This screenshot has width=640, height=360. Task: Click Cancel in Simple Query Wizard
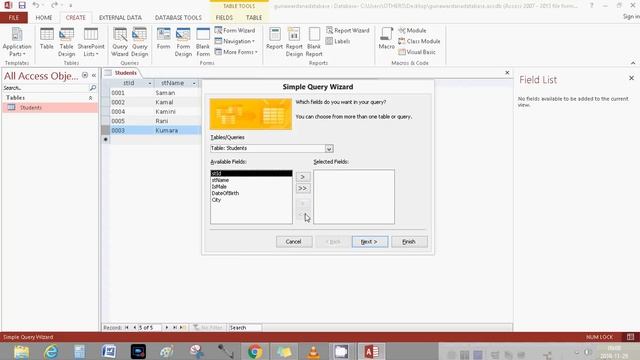click(294, 242)
